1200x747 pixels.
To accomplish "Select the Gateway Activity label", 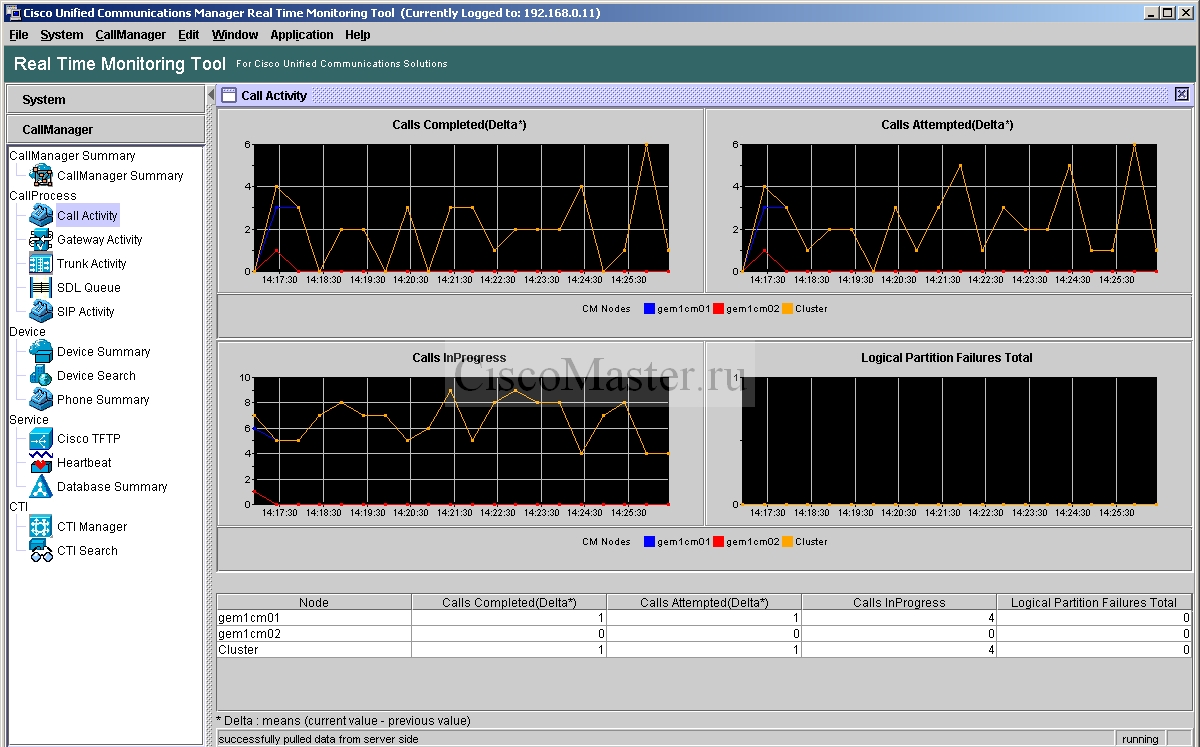I will [99, 240].
